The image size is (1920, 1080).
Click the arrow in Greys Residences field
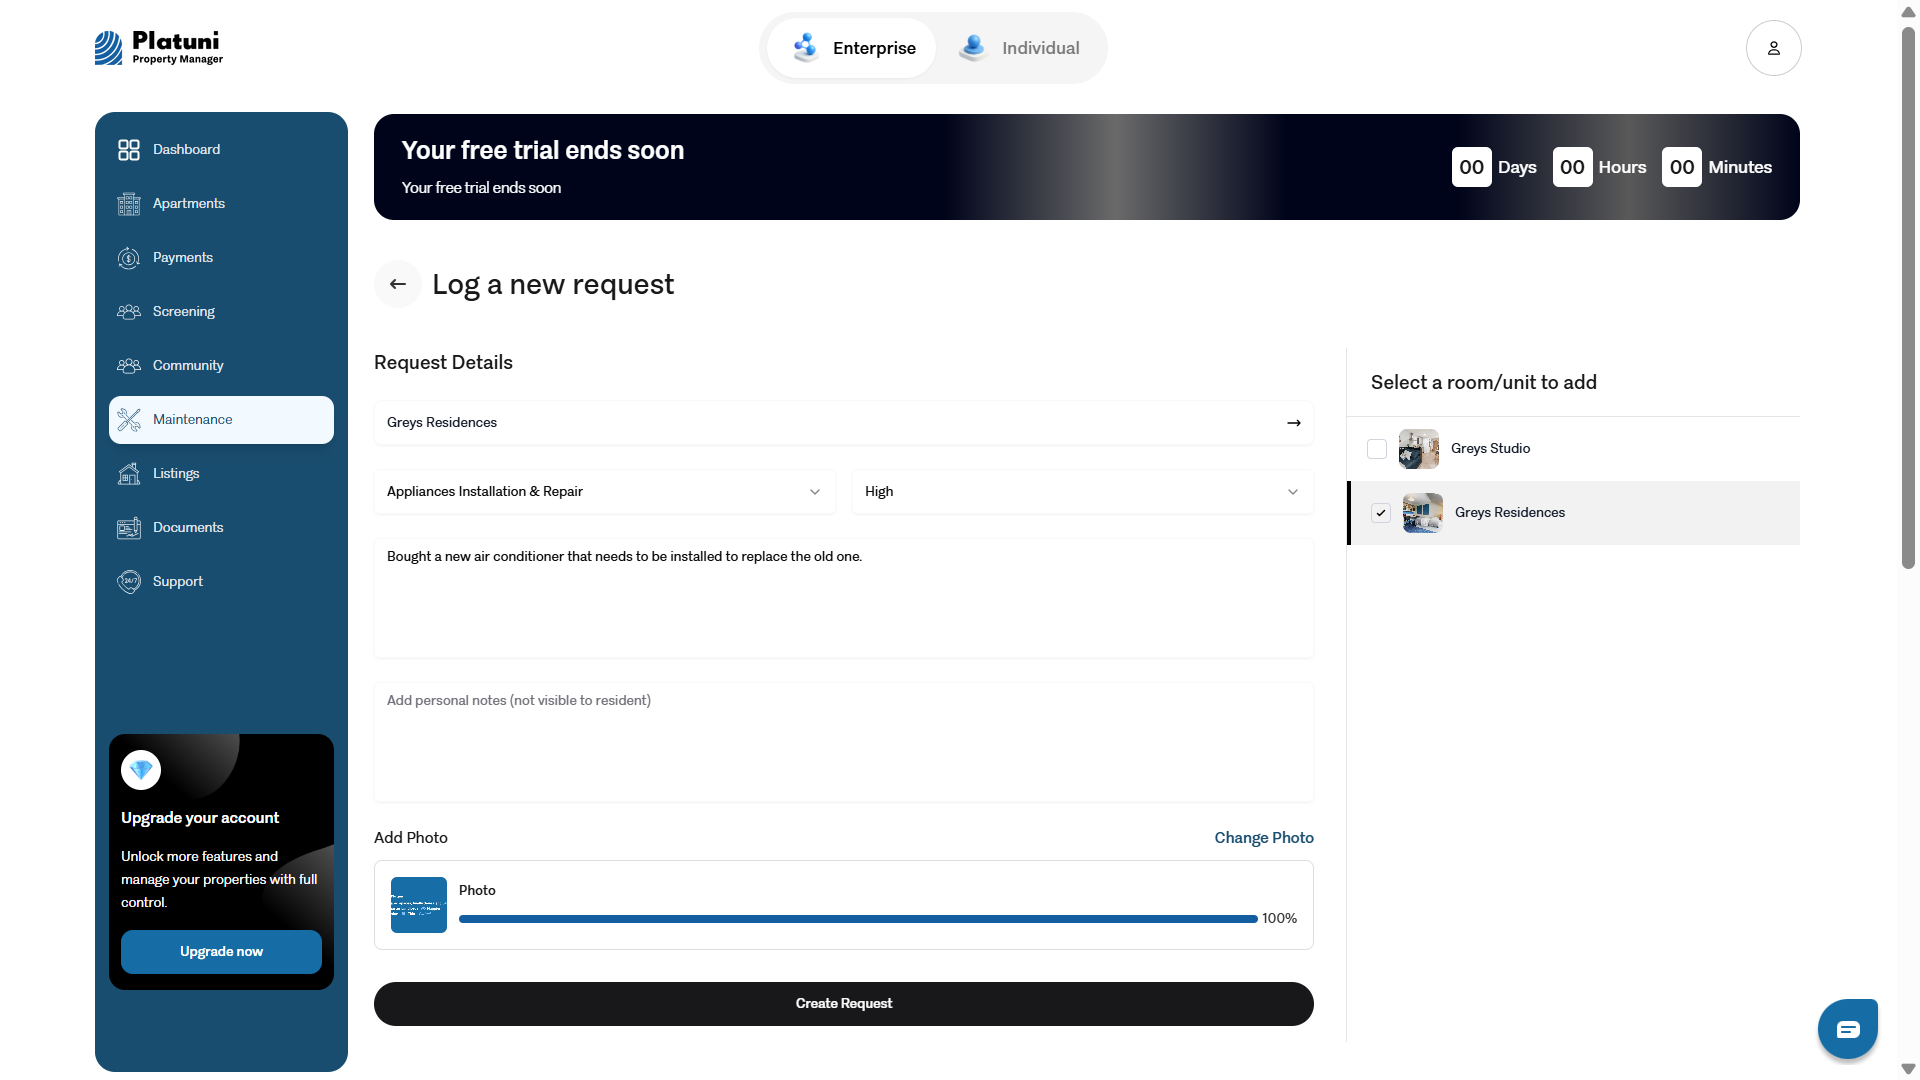[x=1294, y=423]
